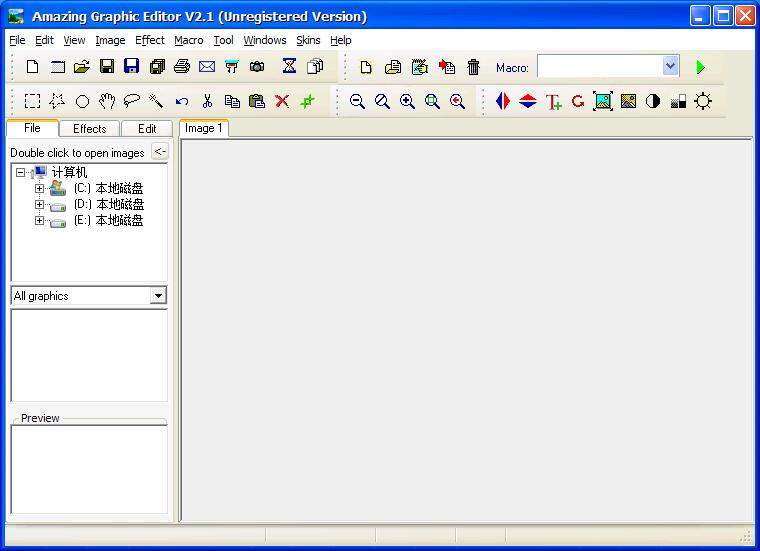Select the star-shaped polygon selection tool
The height and width of the screenshot is (551, 760).
[x=57, y=101]
